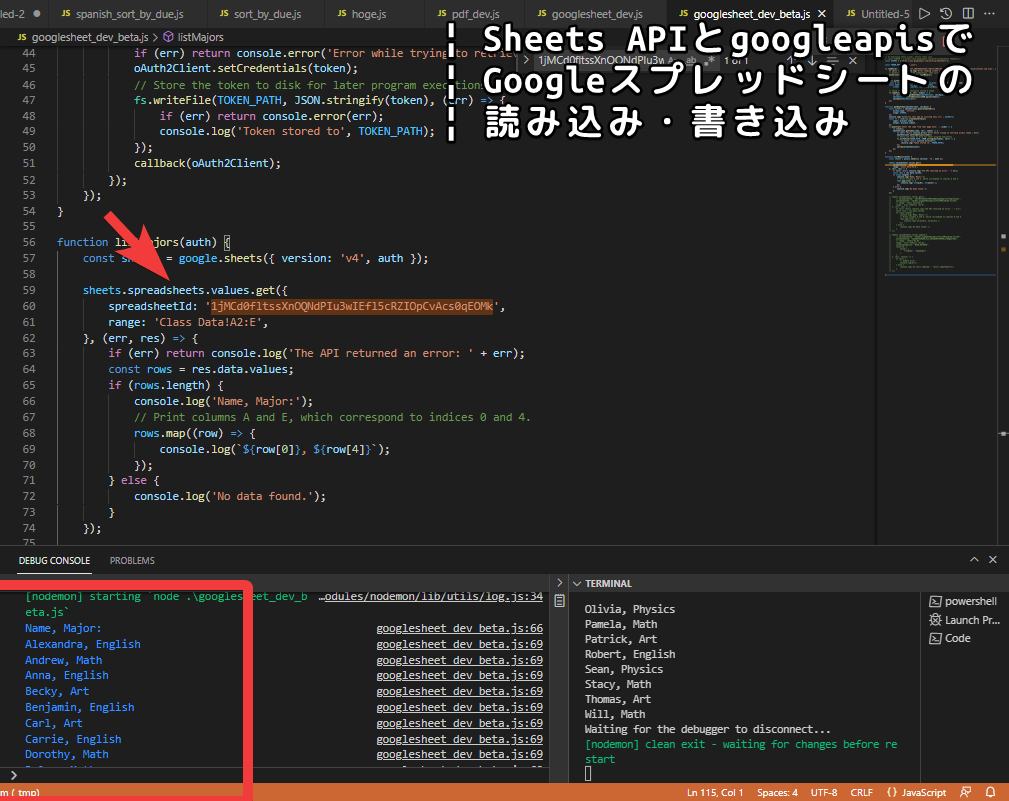
Task: Collapse the TERMINAL section chevron
Action: (575, 583)
